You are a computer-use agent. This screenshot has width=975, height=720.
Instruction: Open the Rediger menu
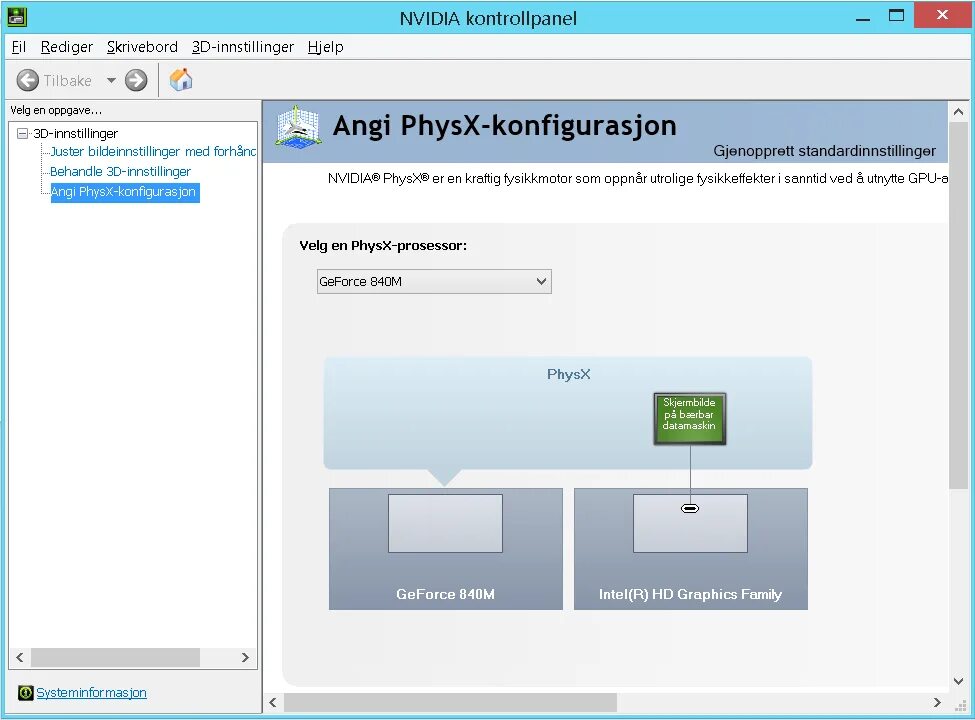point(67,47)
